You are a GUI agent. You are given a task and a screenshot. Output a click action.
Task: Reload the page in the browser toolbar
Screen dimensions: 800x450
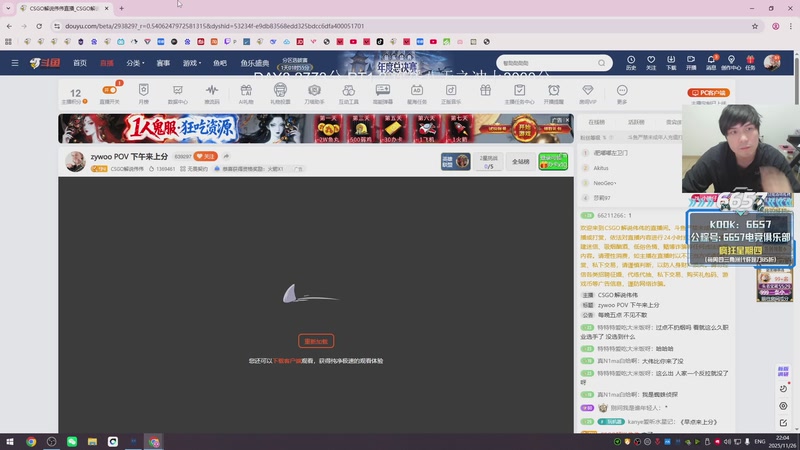point(39,26)
